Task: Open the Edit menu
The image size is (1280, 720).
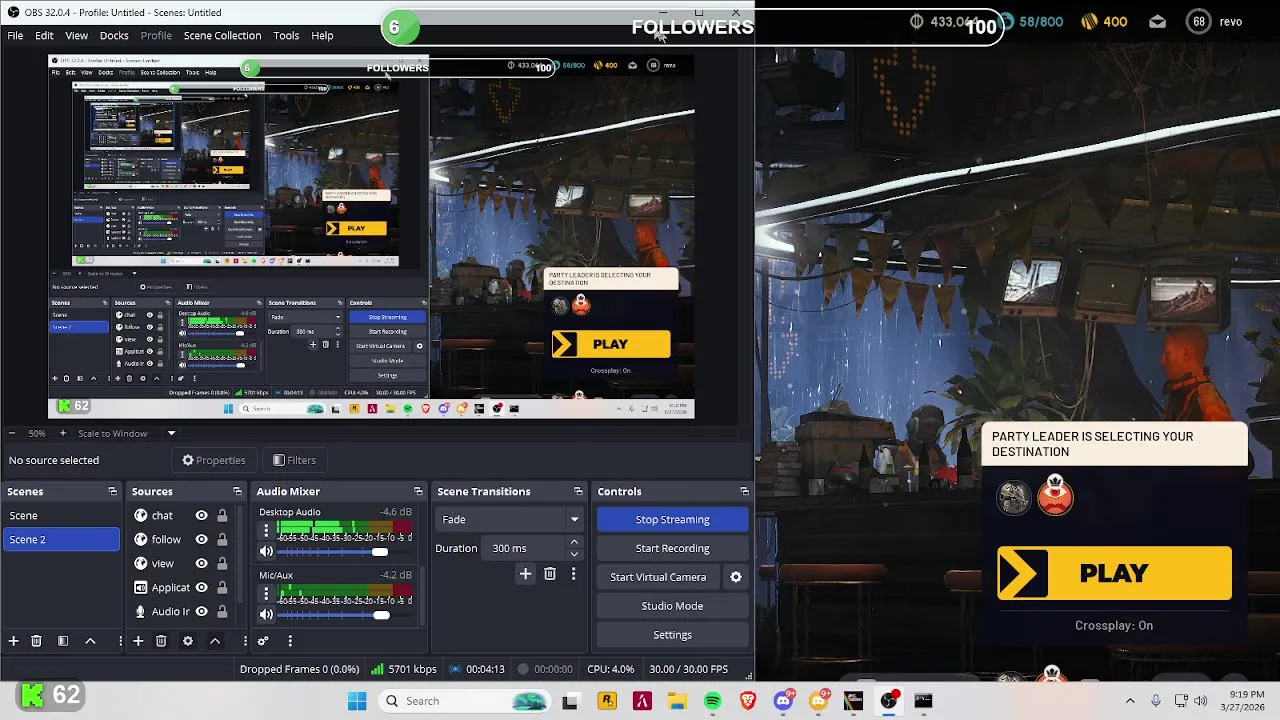Action: tap(44, 35)
